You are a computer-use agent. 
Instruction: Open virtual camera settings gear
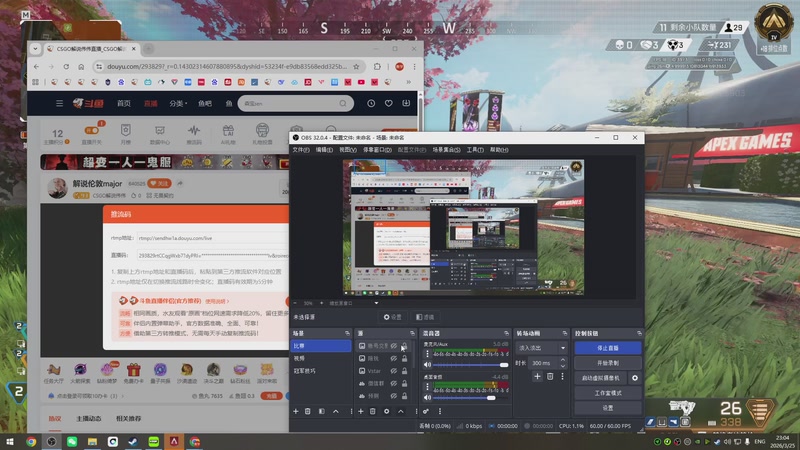pyautogui.click(x=635, y=378)
